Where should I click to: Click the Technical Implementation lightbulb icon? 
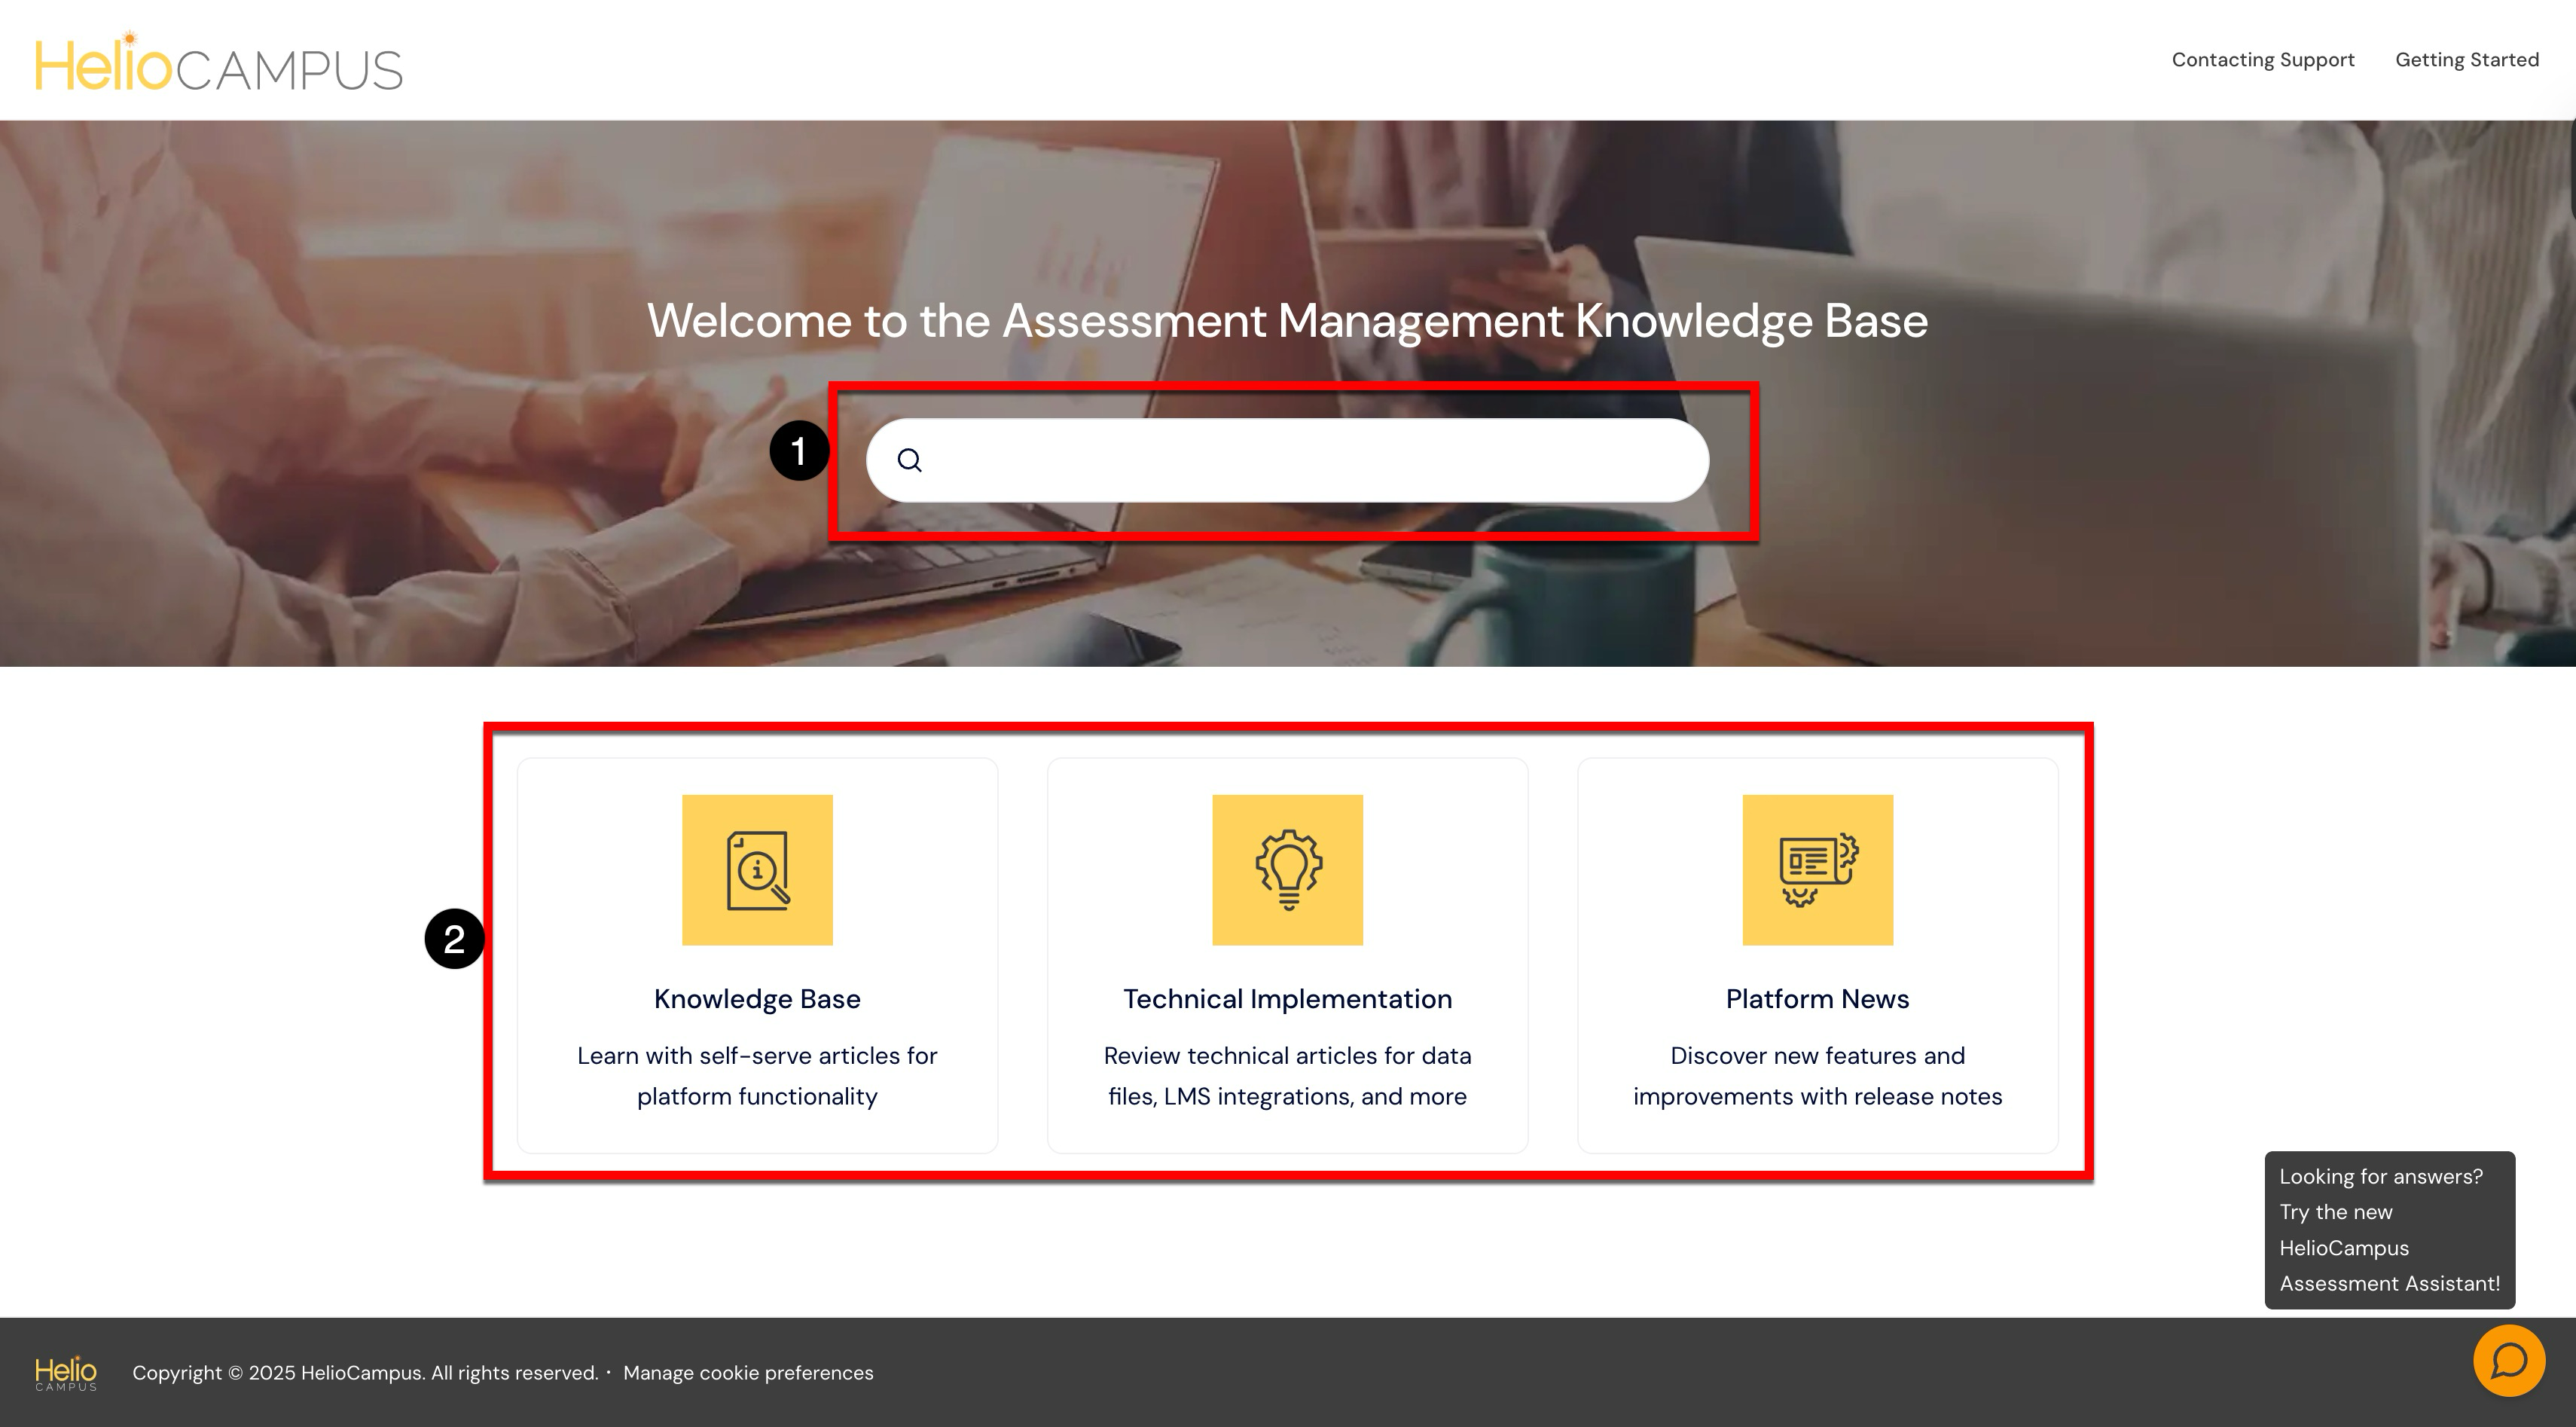[1287, 869]
